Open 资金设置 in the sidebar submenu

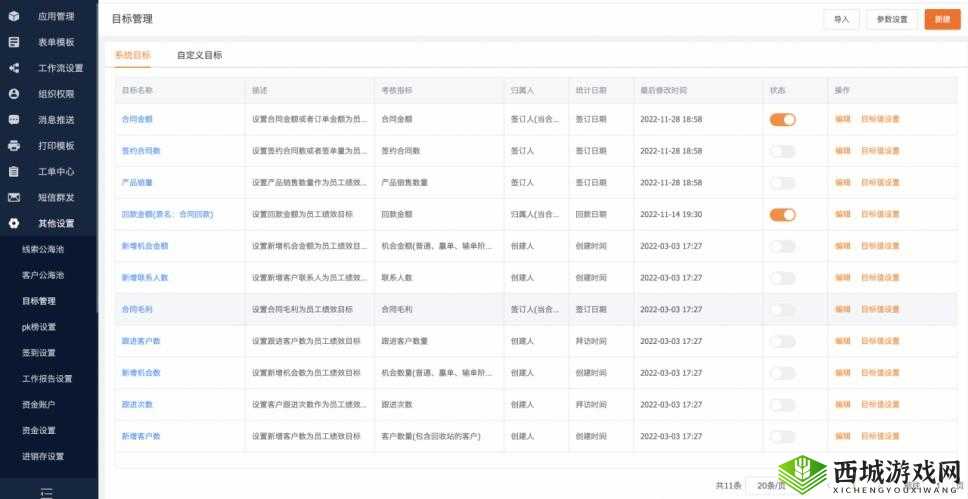(x=39, y=430)
